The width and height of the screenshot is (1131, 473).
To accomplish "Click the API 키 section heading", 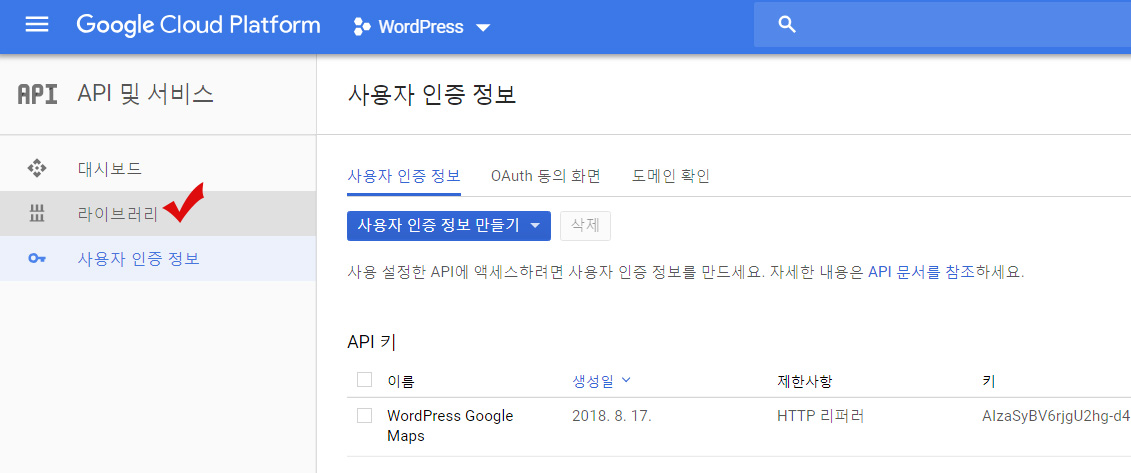I will 371,342.
